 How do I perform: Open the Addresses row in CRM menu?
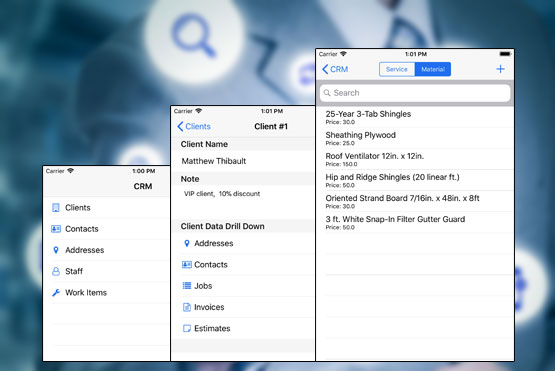click(107, 250)
